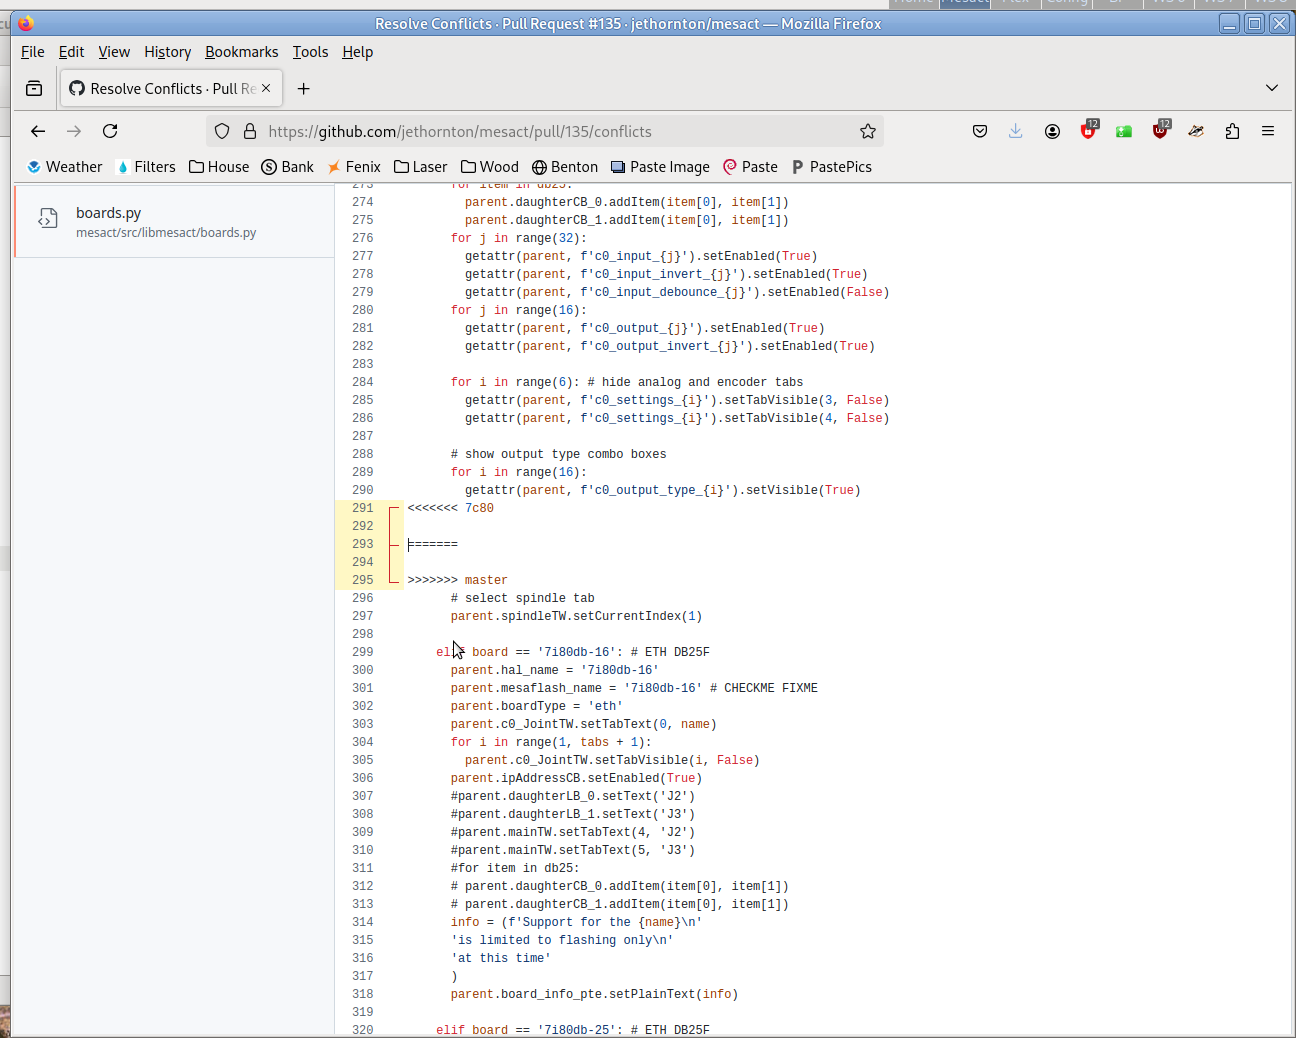Click the mesaflash_name CHECKME FIXME line
1296x1038 pixels.
[x=634, y=688]
